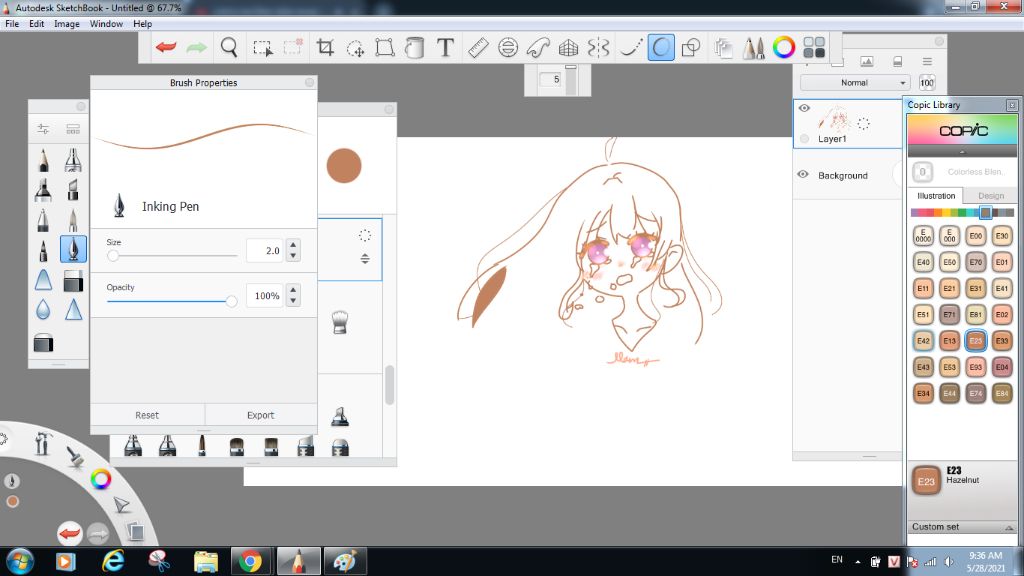Click the Reset button in Brush Properties
The width and height of the screenshot is (1024, 576).
pos(147,415)
